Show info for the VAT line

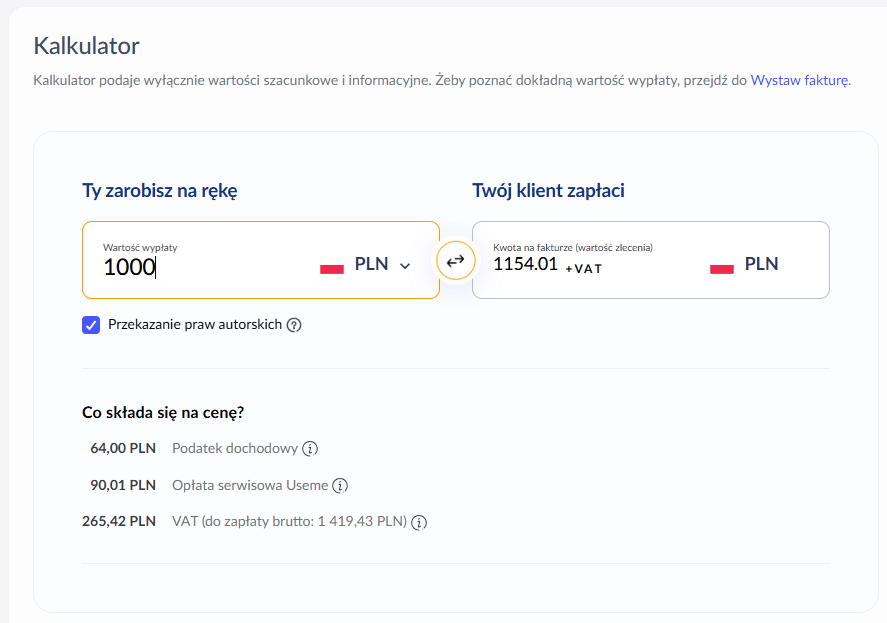pyautogui.click(x=419, y=522)
